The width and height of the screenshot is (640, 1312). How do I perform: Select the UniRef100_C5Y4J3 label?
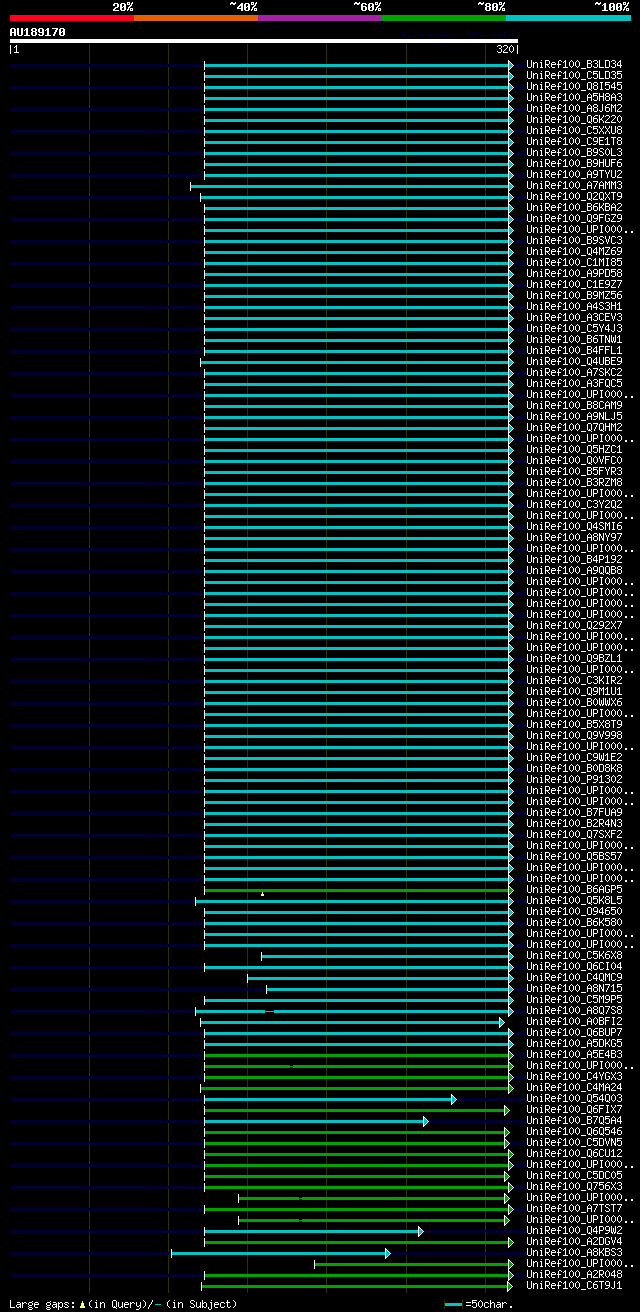click(574, 329)
